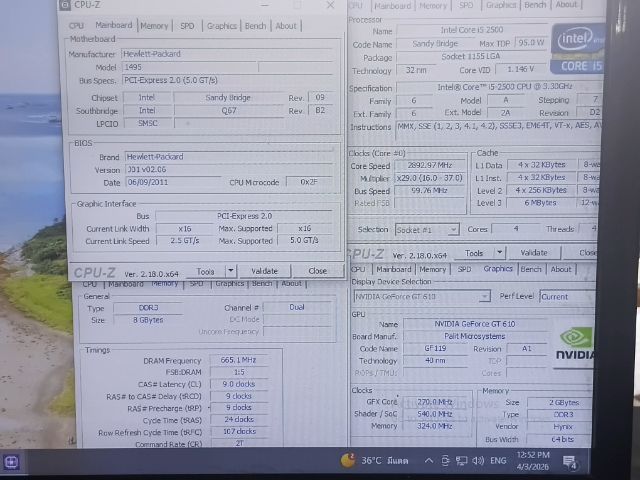Select Bench tab in the Graphics window
The image size is (640, 480).
tap(531, 269)
